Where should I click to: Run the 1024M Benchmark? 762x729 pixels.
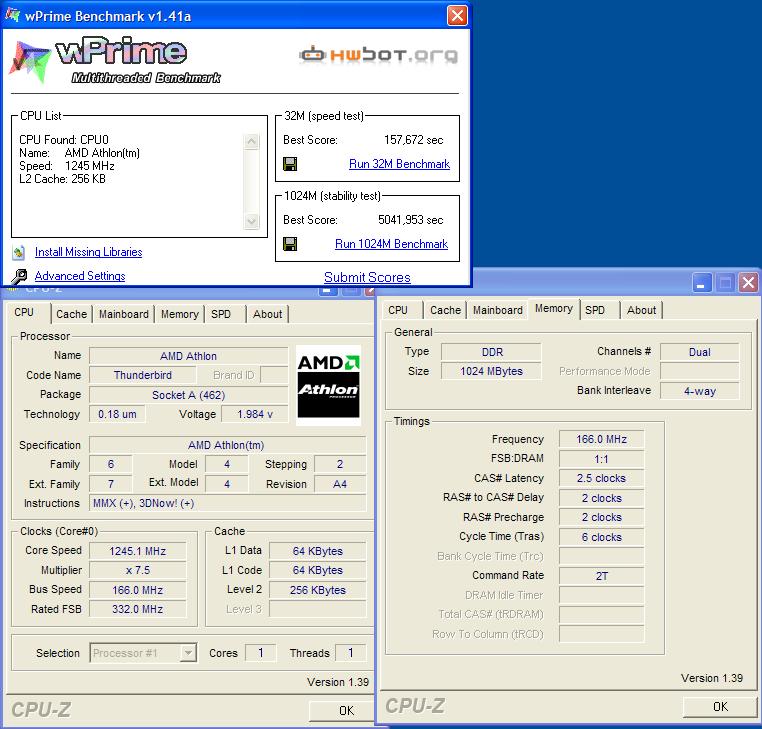tap(391, 244)
